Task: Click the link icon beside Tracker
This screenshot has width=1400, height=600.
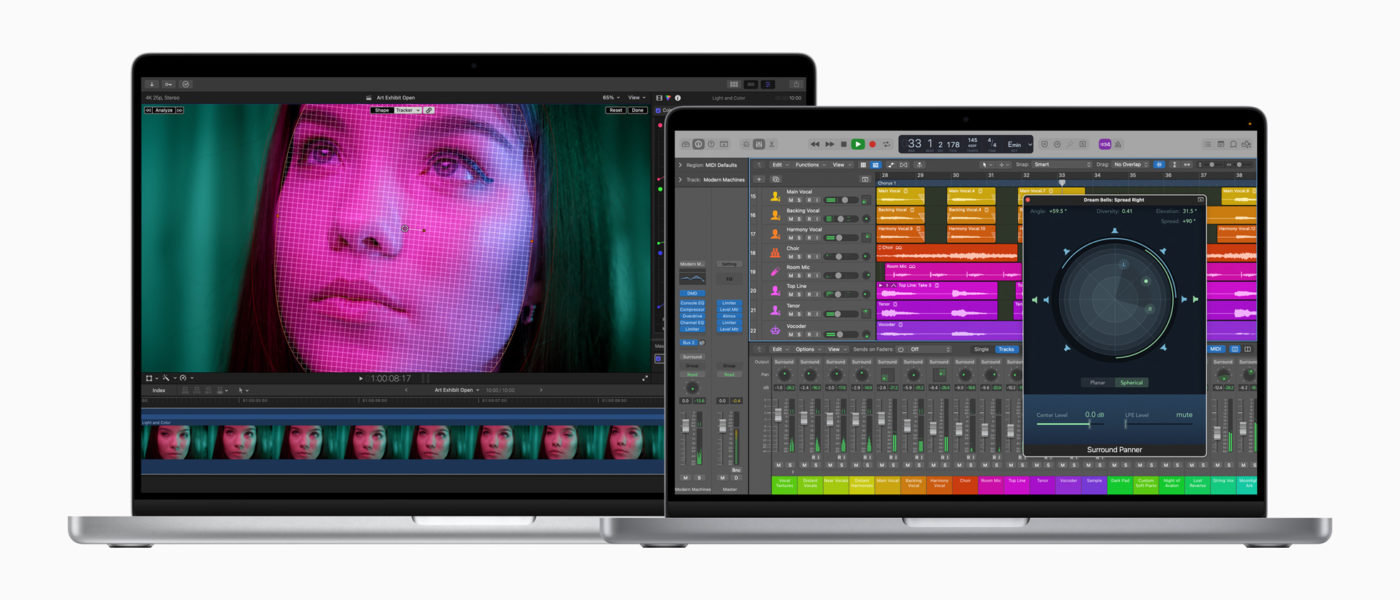Action: pos(429,110)
